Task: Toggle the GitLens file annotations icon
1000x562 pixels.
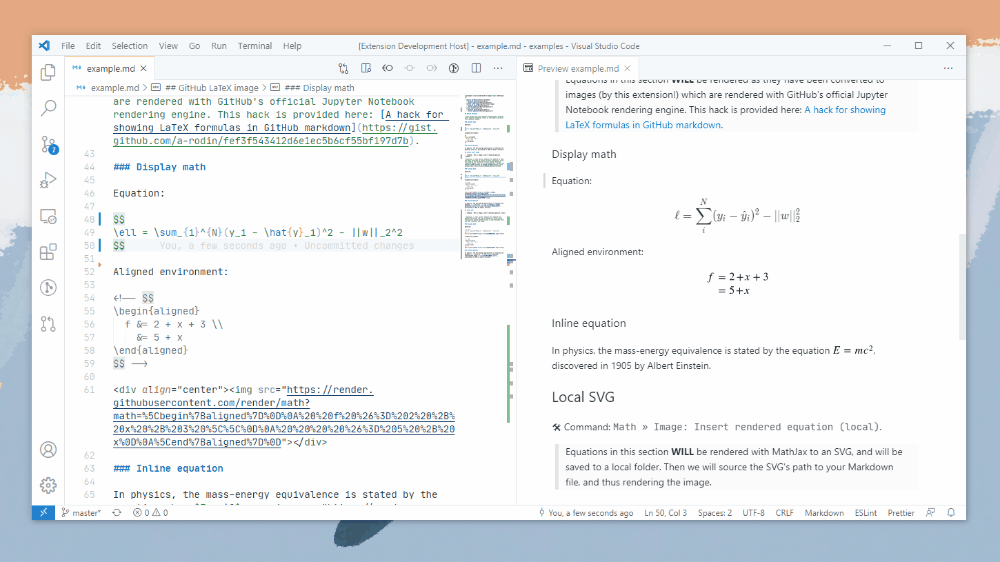Action: 453,68
